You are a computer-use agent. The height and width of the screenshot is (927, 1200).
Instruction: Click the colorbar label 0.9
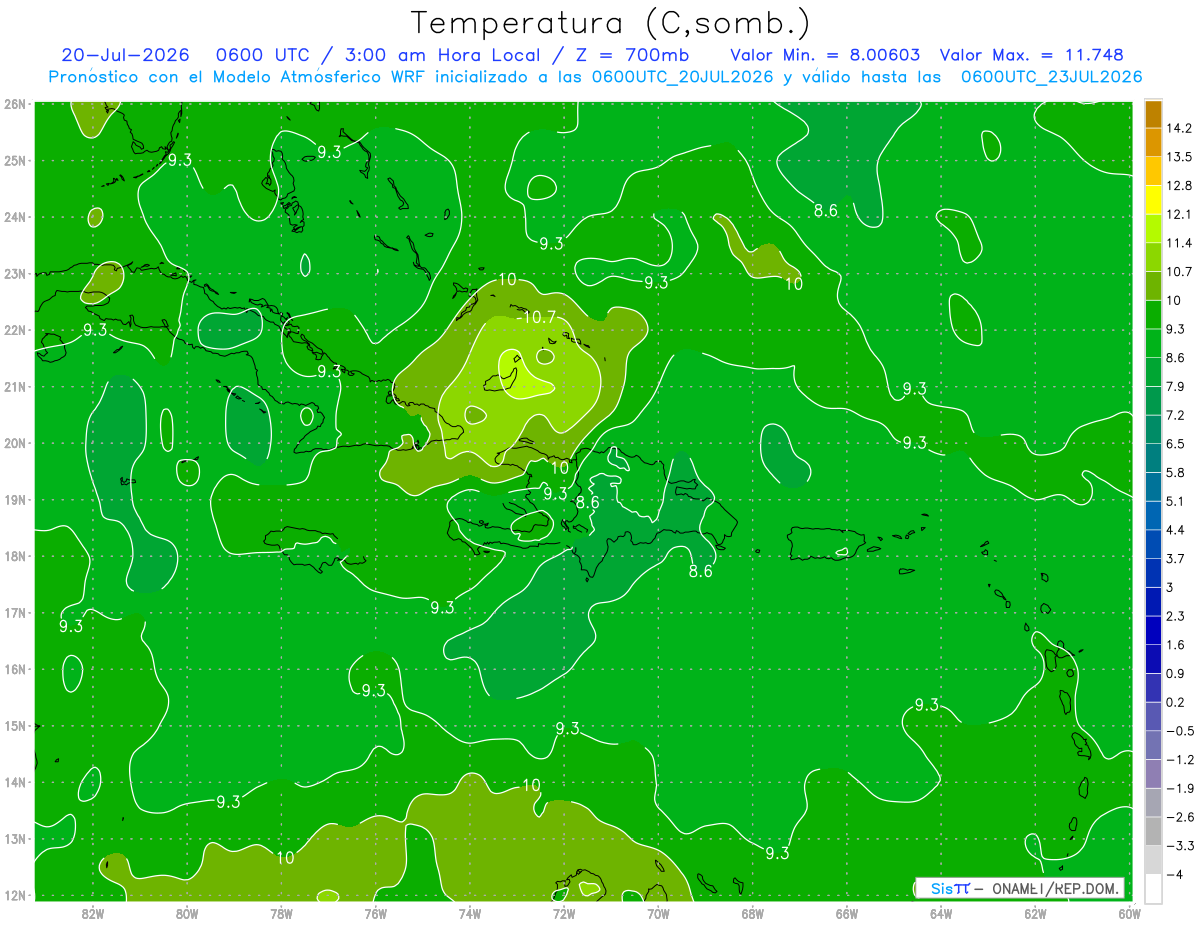click(1176, 673)
